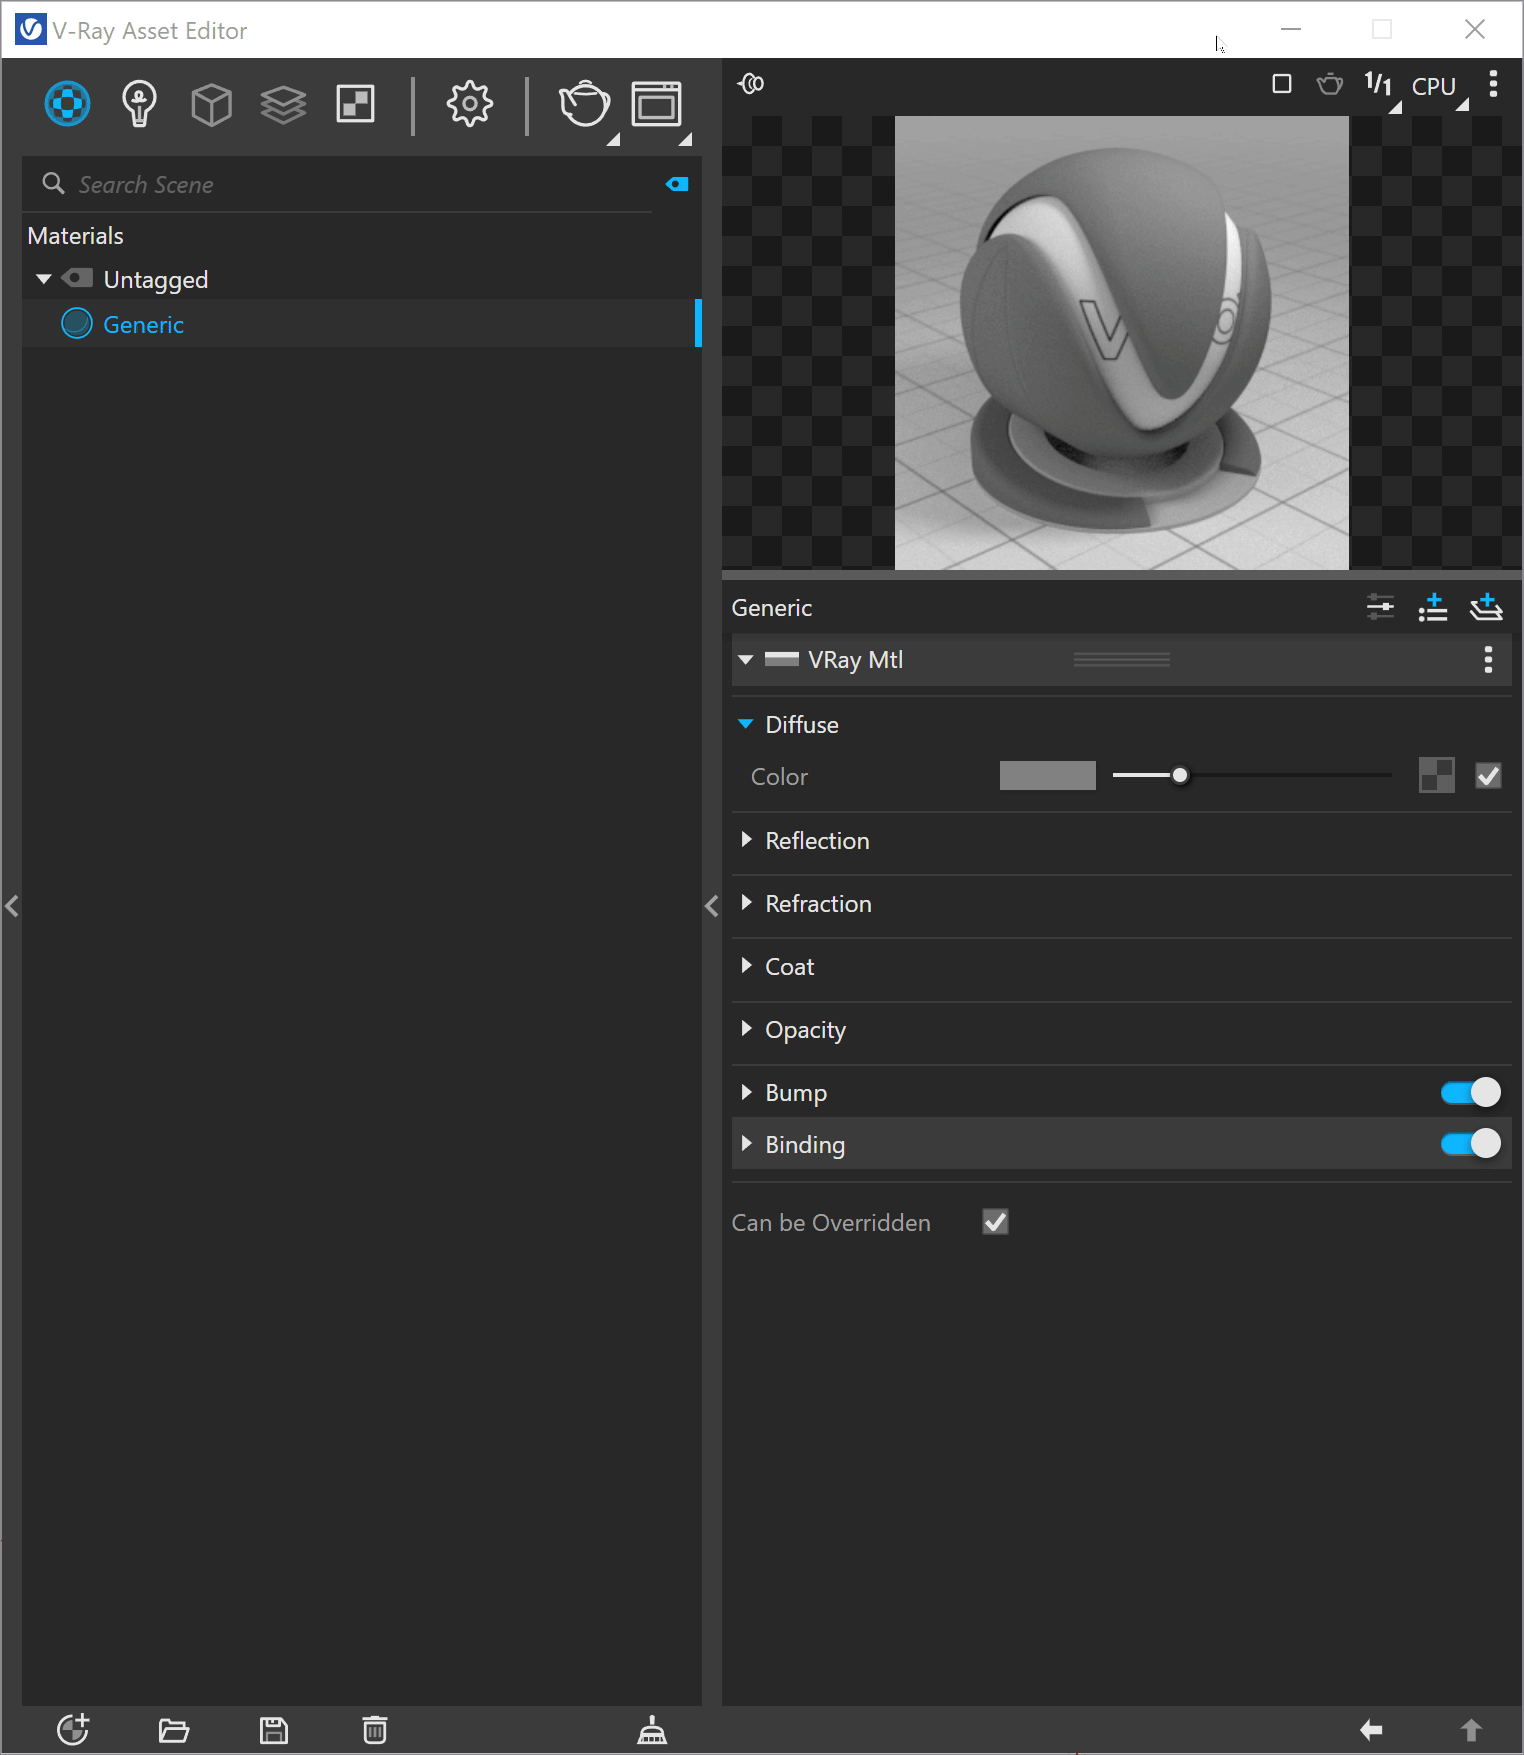This screenshot has width=1524, height=1755.
Task: Open the Geometry category cube icon
Action: [211, 104]
